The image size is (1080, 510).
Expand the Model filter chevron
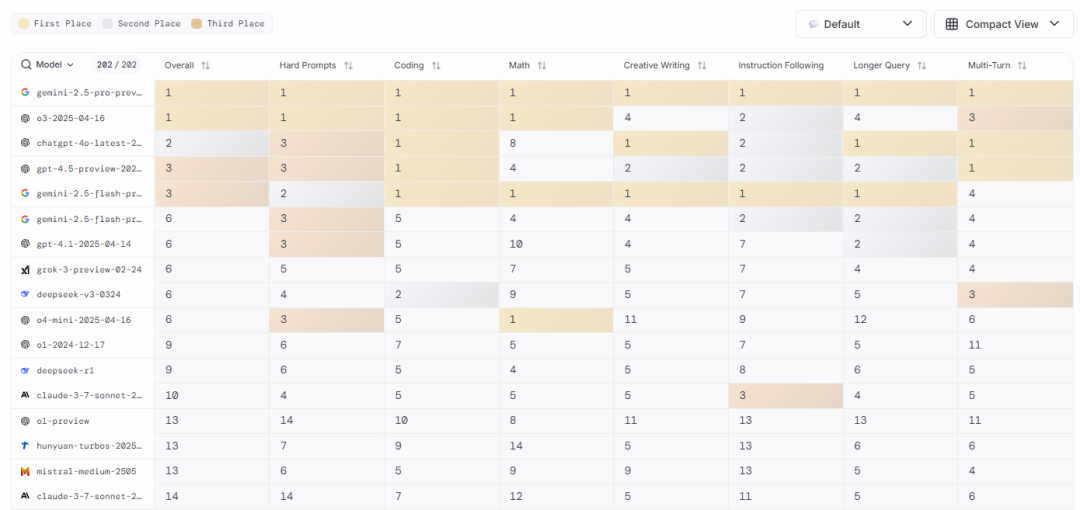point(70,65)
